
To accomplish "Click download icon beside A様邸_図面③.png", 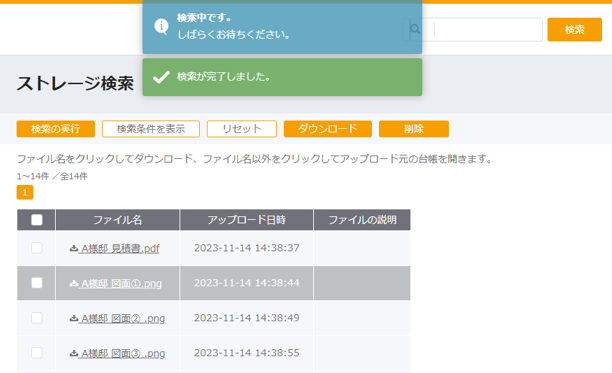I will (74, 353).
